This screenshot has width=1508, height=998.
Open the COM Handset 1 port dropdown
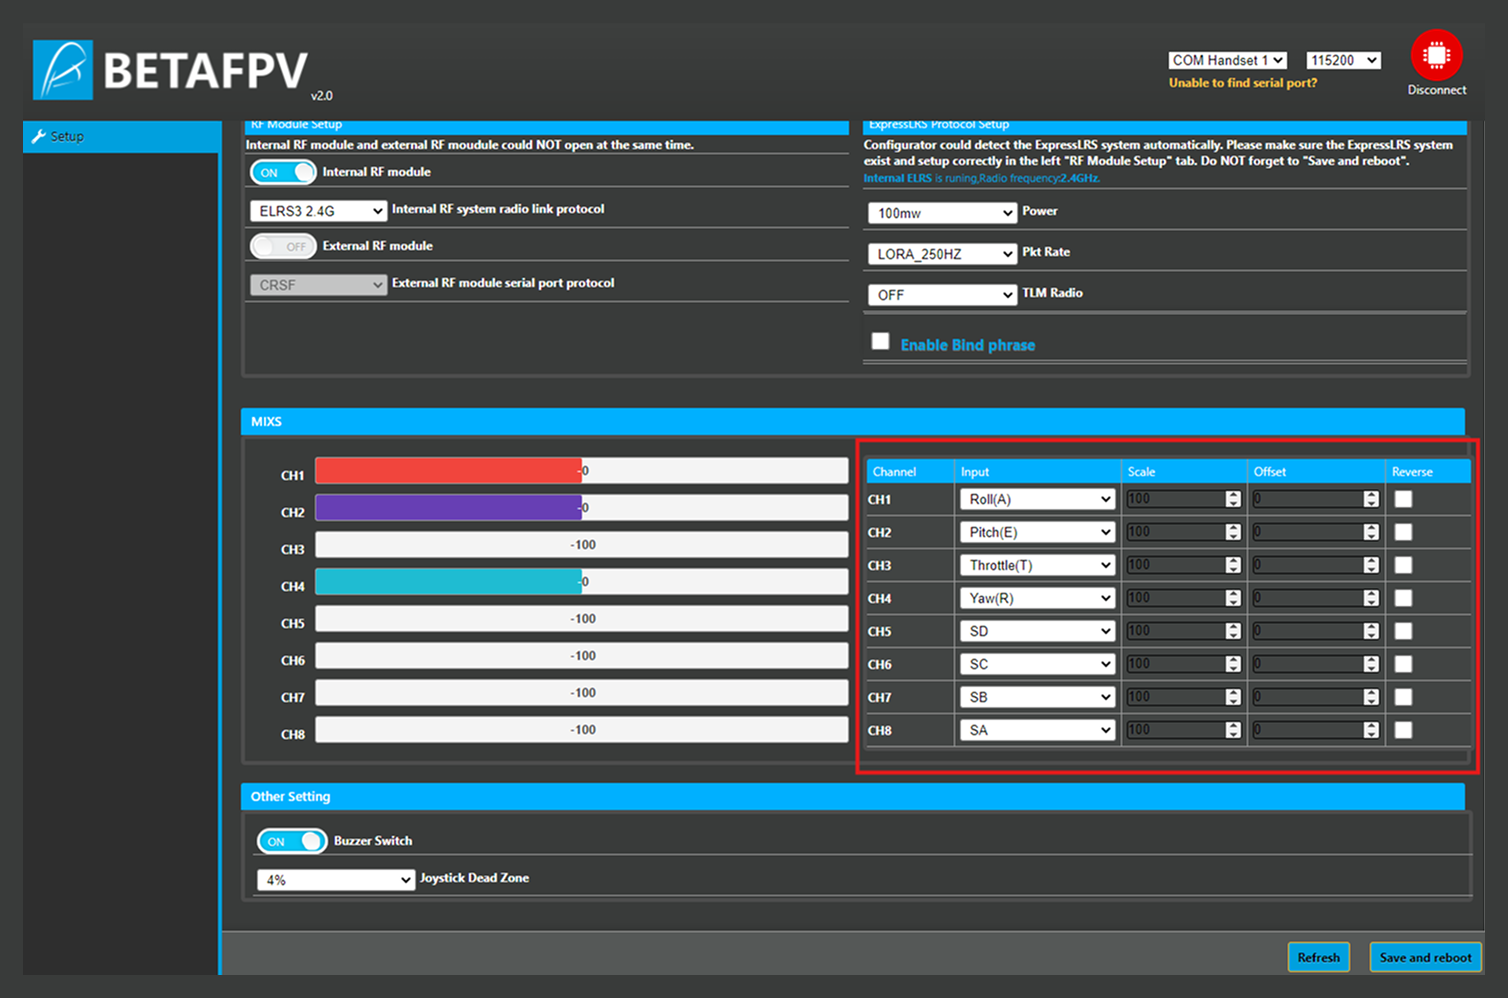point(1227,60)
